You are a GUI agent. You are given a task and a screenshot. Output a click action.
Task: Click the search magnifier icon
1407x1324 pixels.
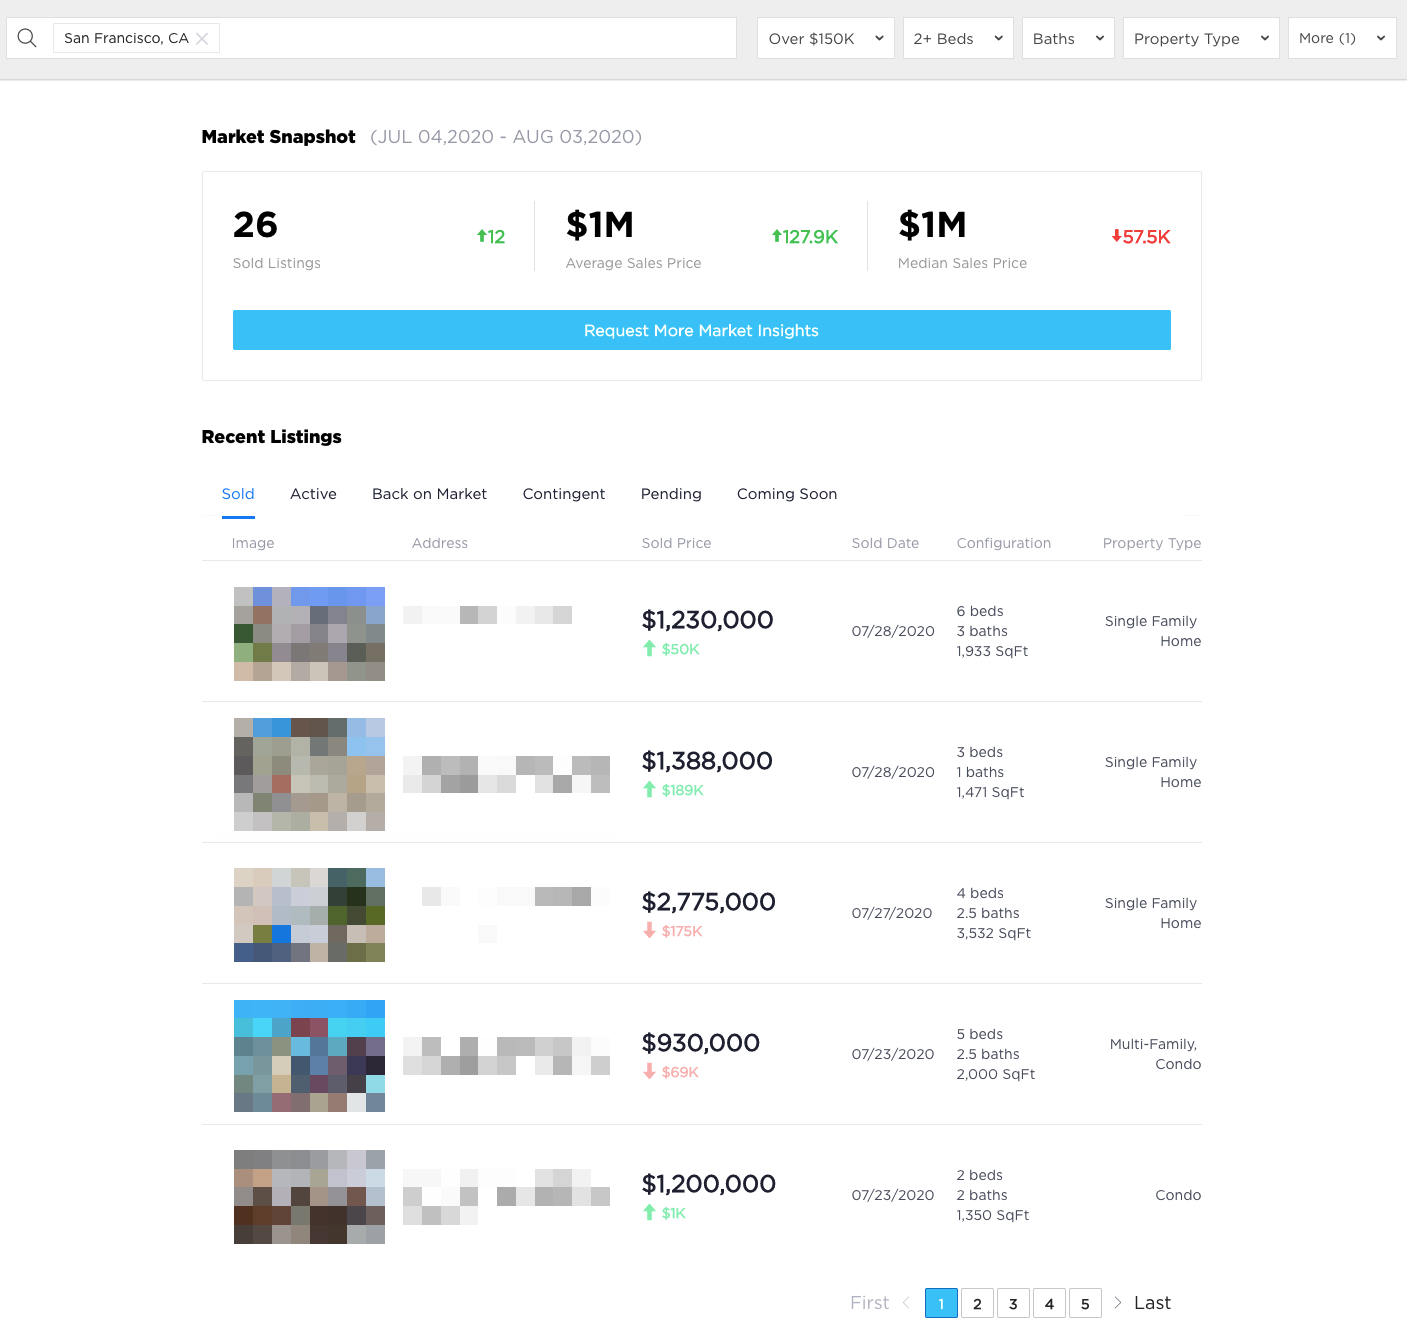27,38
